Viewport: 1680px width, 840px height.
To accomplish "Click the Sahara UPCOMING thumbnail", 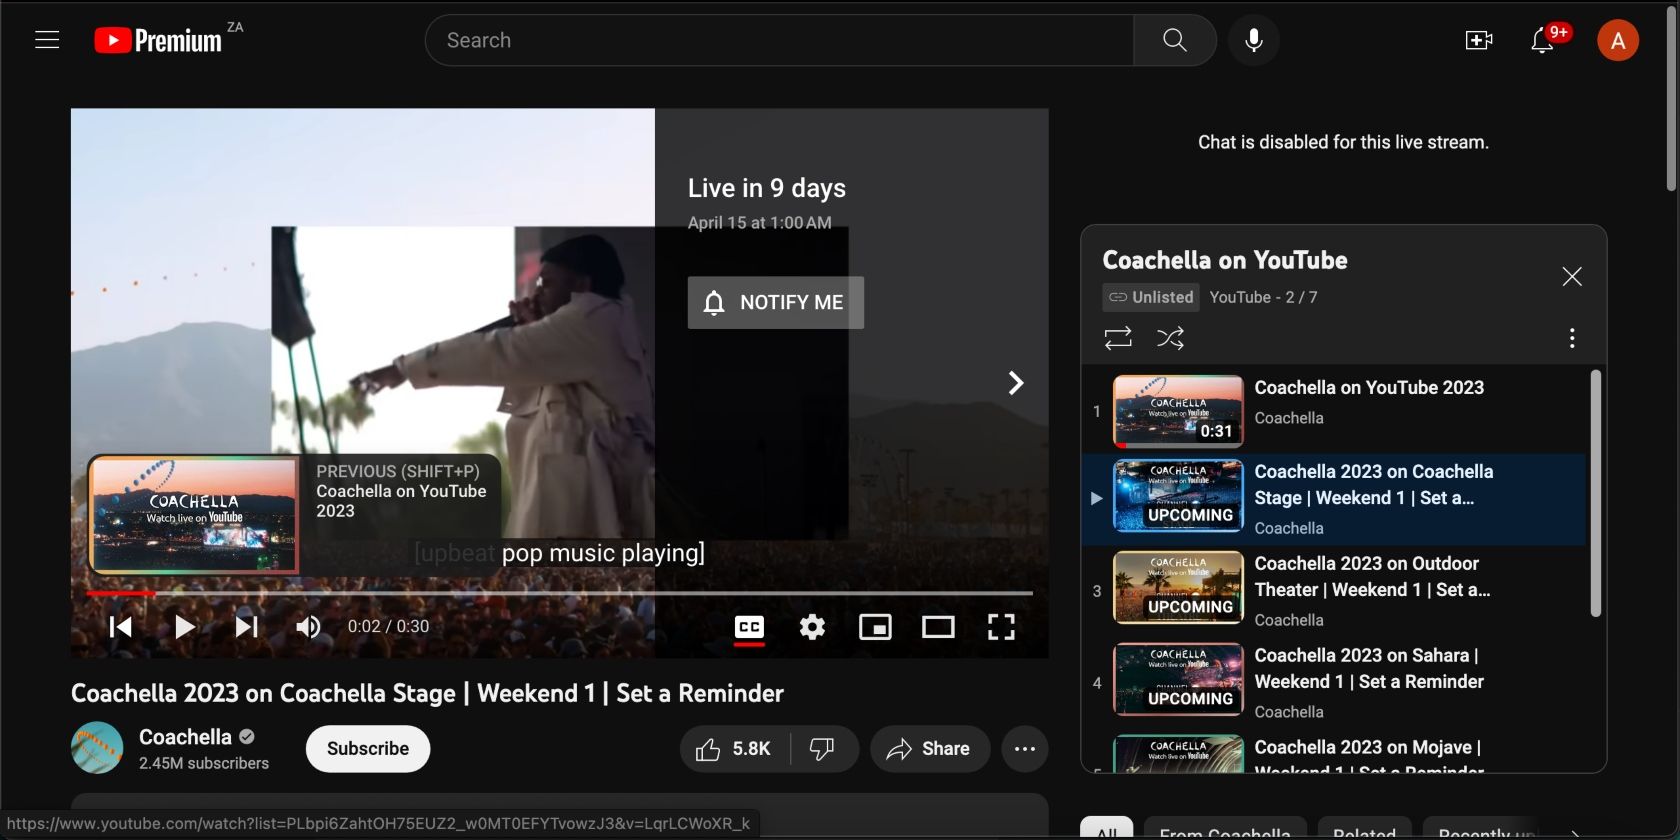I will 1178,679.
